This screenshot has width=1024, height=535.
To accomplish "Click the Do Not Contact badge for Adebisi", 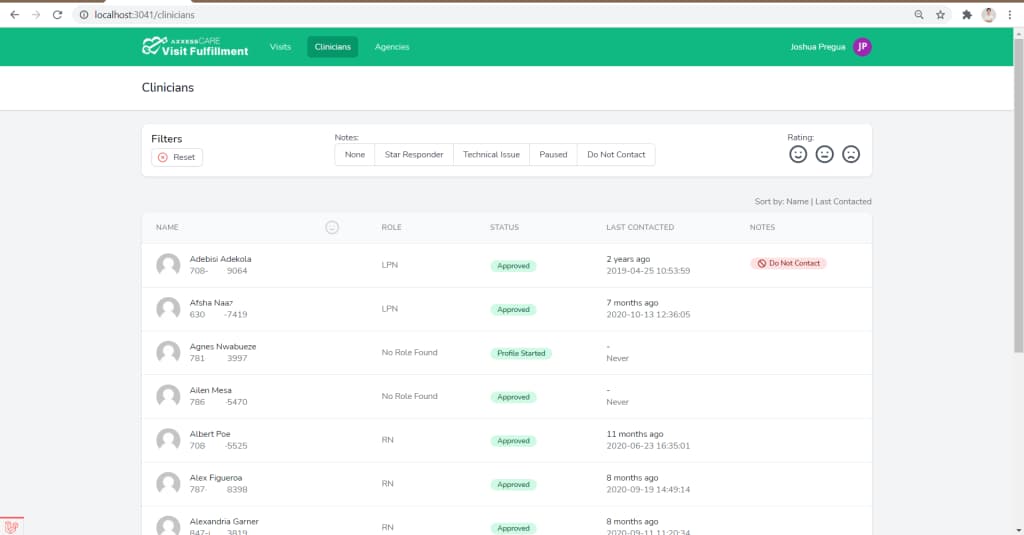I will [788, 263].
